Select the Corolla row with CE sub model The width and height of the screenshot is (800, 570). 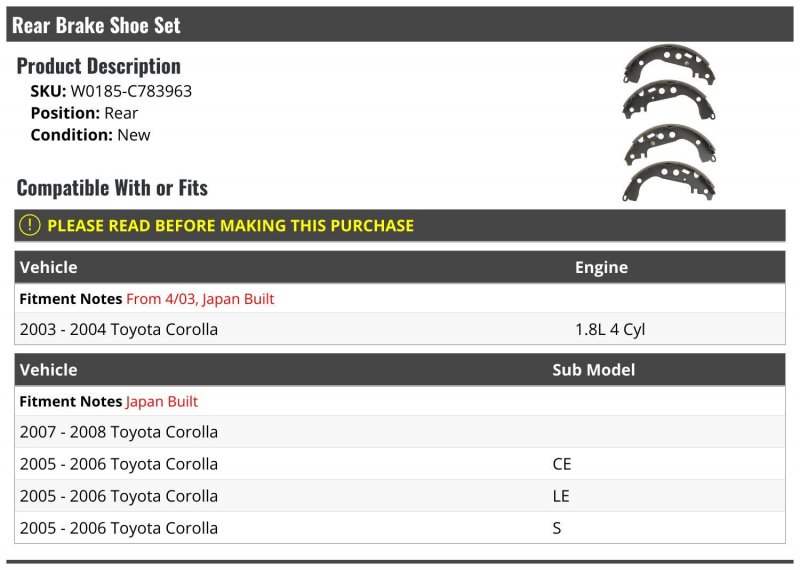(400, 464)
